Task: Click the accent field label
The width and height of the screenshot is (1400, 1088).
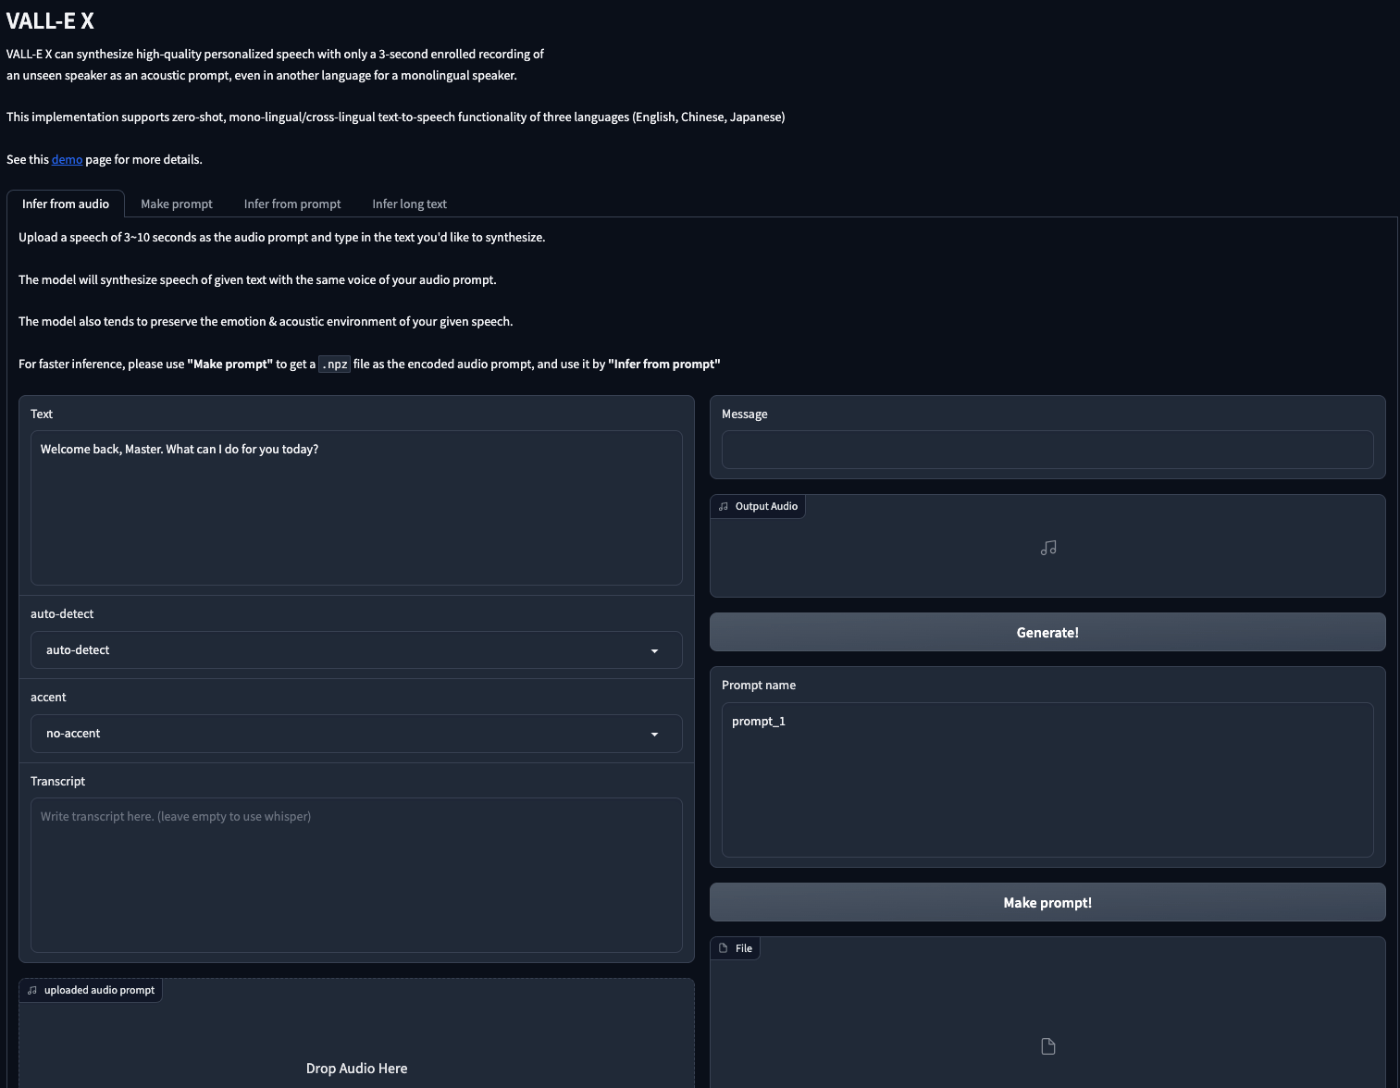Action: 48,697
